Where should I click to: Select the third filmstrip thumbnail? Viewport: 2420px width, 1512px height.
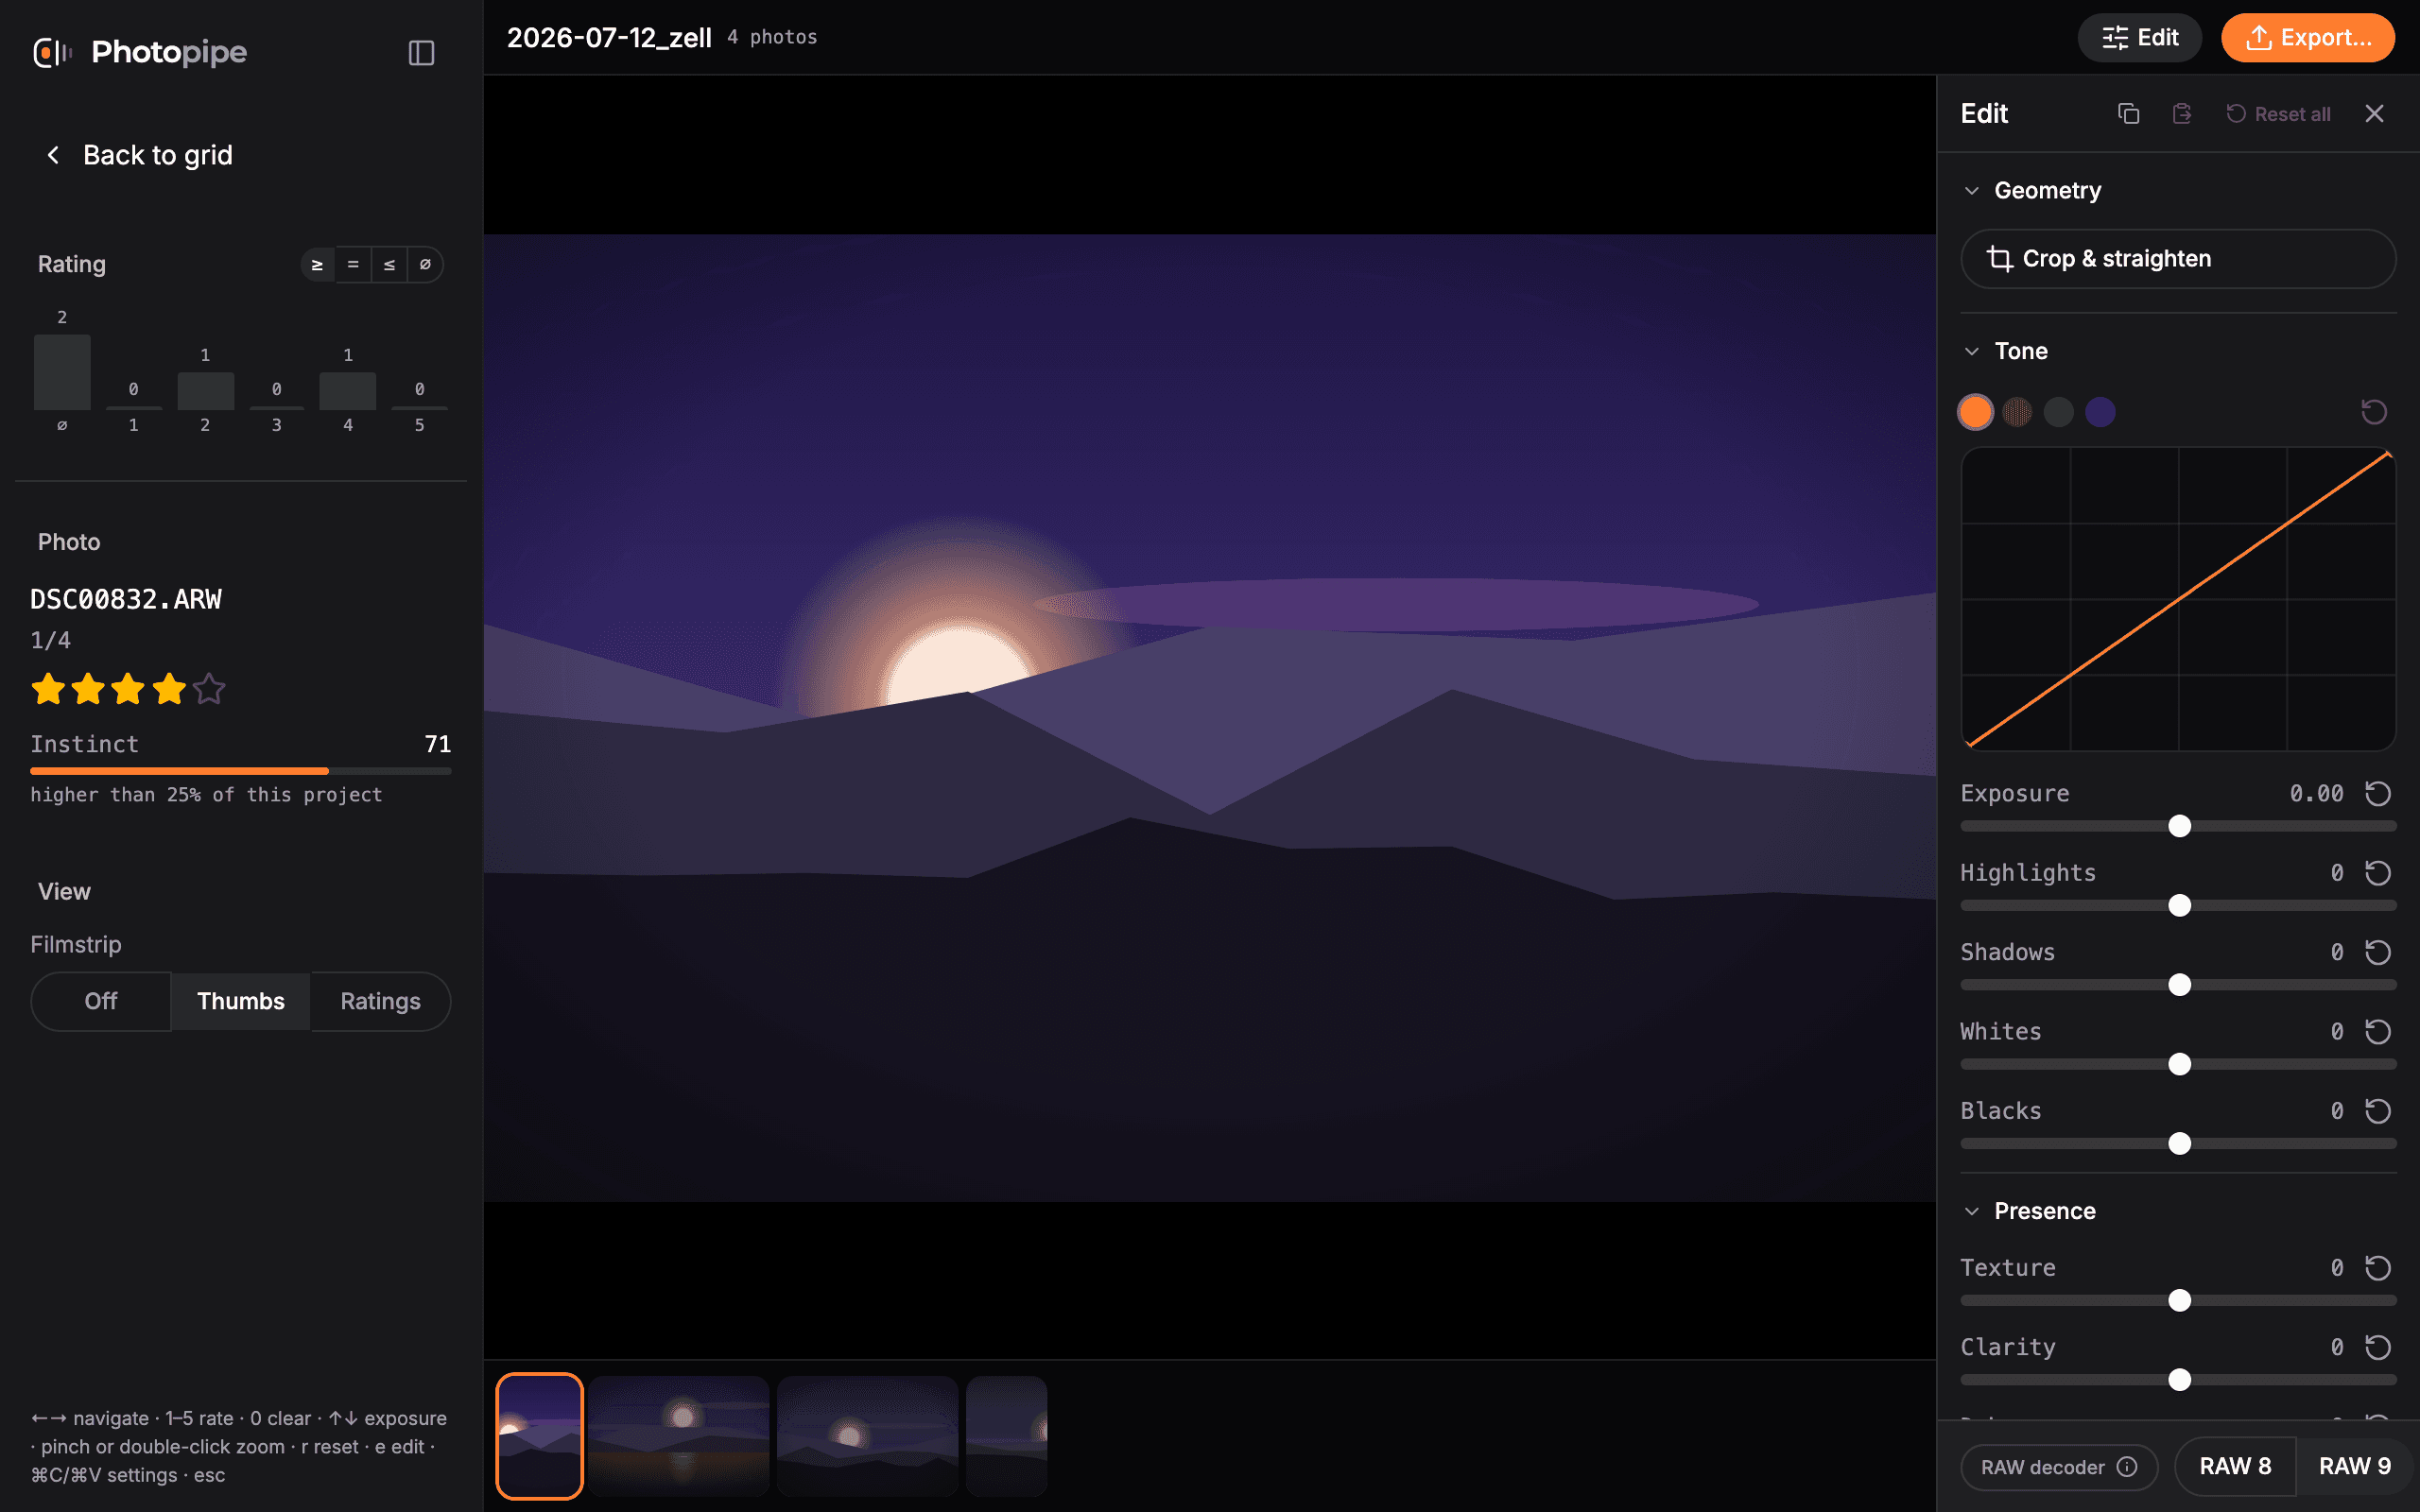tap(867, 1436)
